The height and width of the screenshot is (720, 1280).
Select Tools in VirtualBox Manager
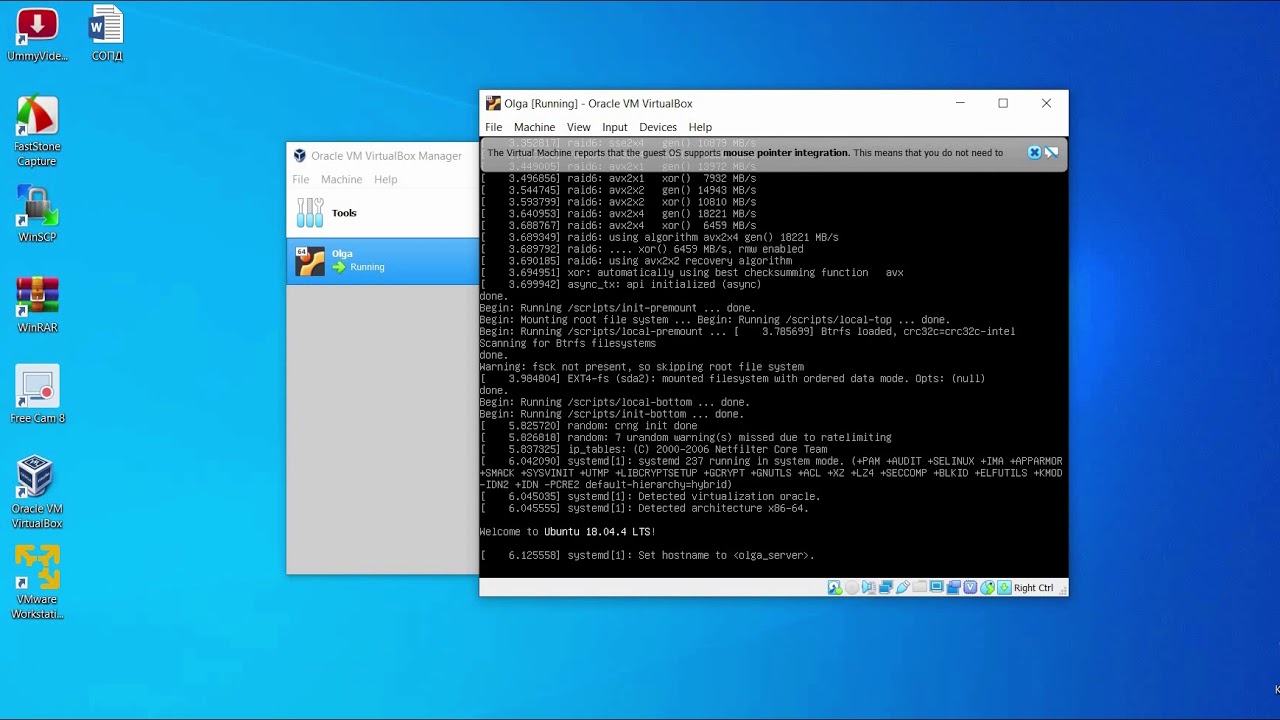[383, 213]
